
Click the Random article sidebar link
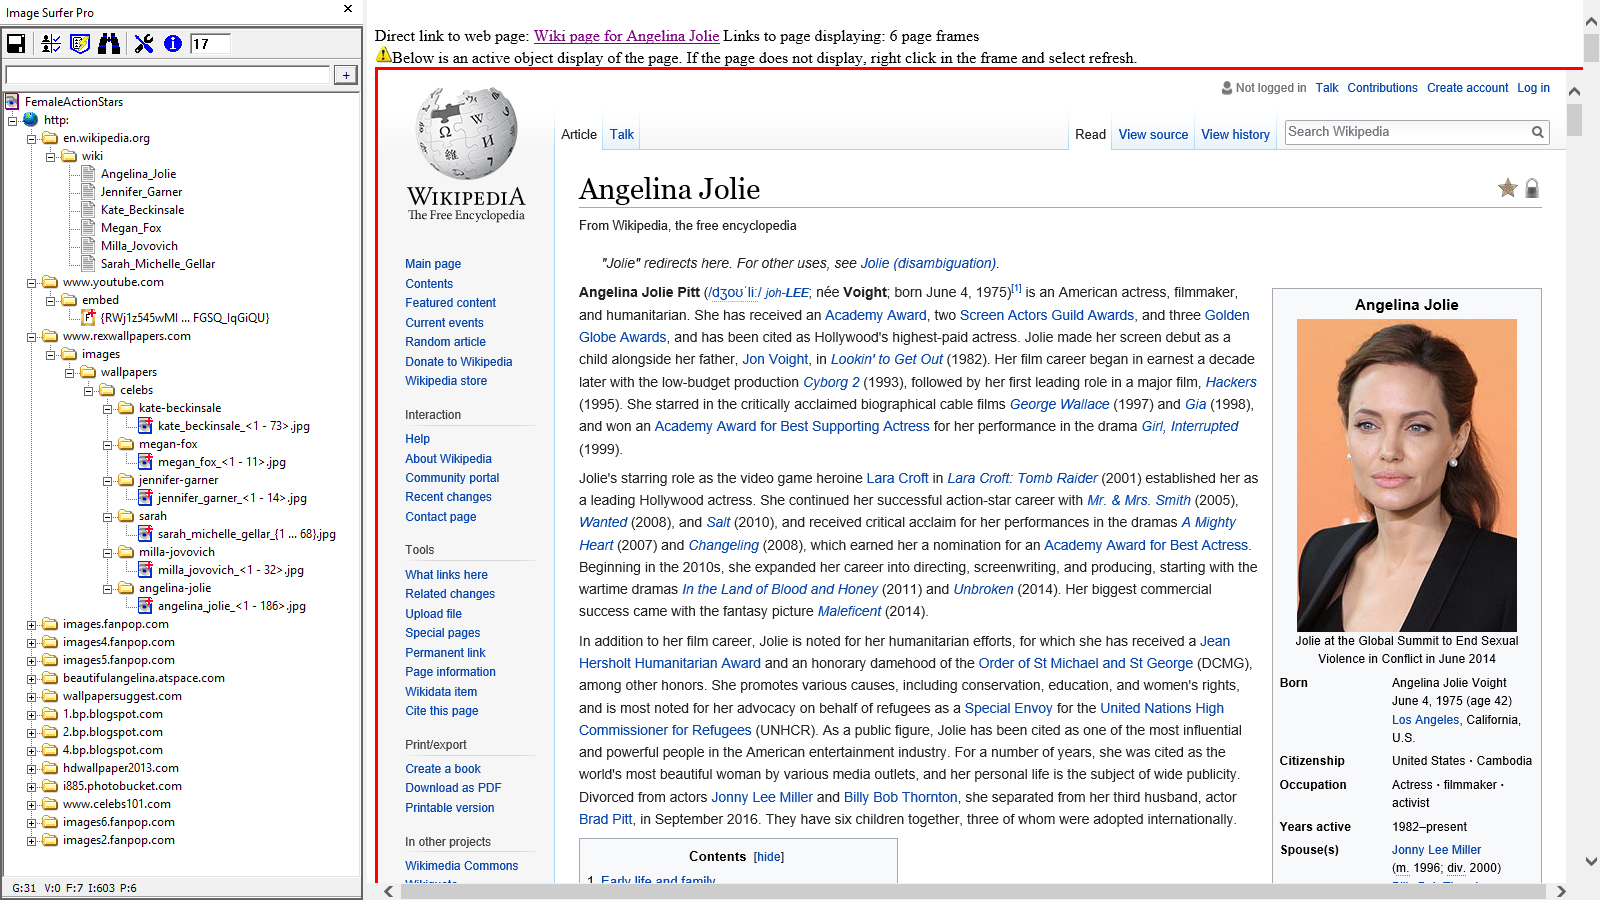[445, 342]
